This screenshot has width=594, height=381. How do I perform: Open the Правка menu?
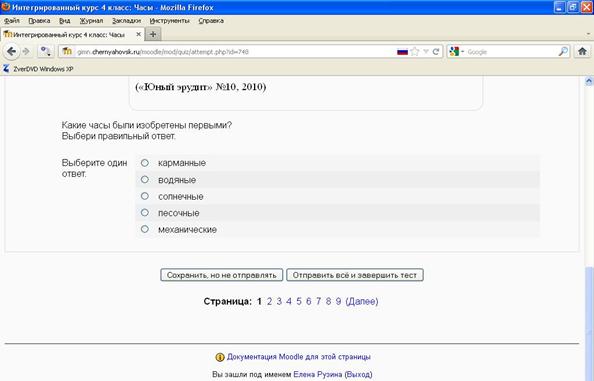[x=39, y=21]
